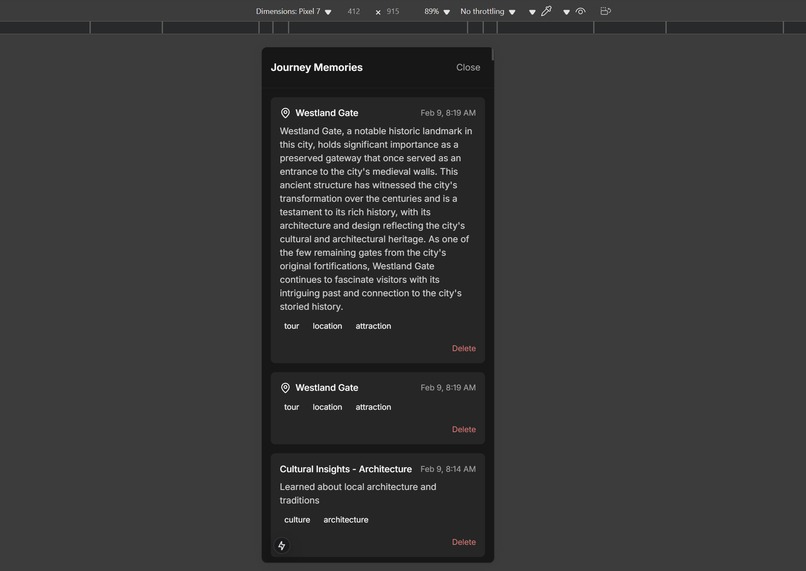
Task: Open the 89% zoom dropdown
Action: pyautogui.click(x=437, y=11)
